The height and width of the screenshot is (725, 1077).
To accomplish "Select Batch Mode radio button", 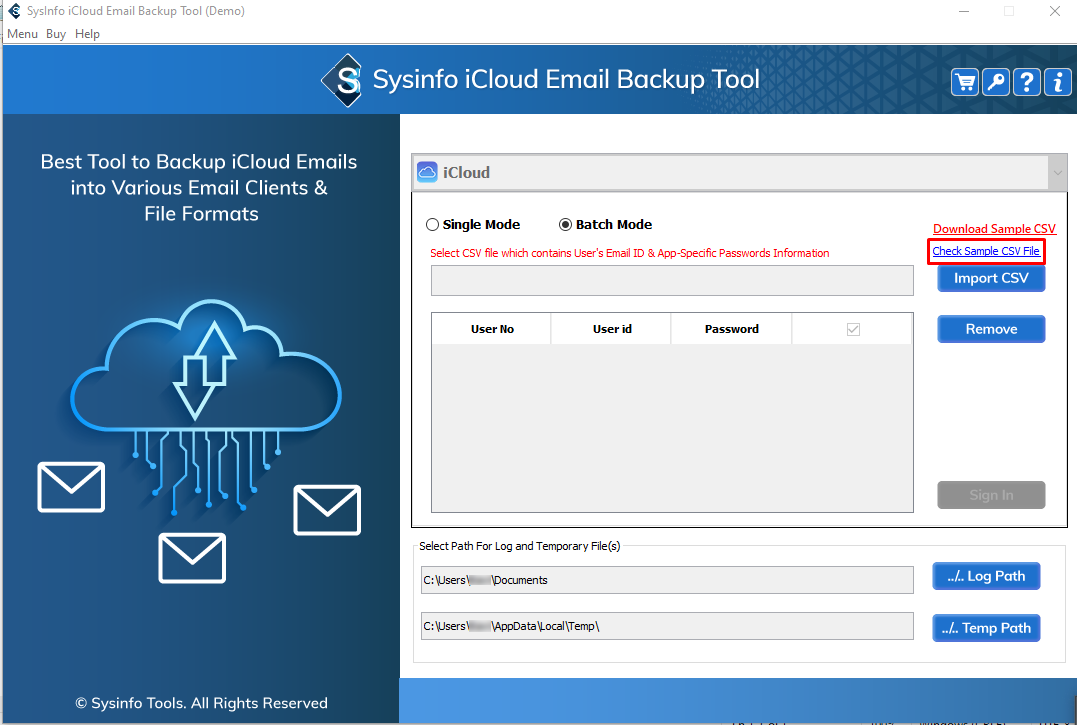I will (x=566, y=225).
